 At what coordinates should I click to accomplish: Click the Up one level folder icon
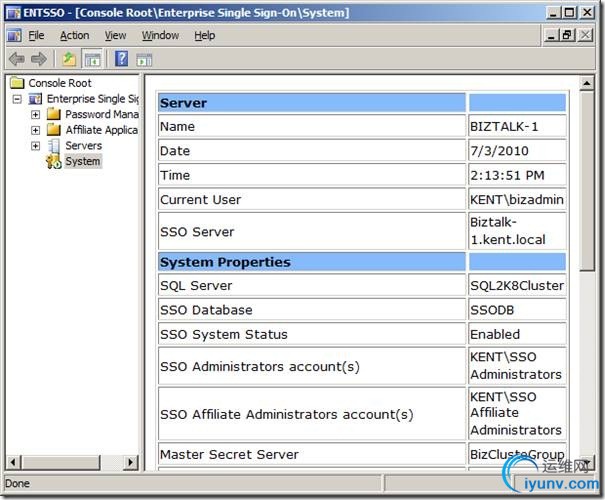click(x=69, y=59)
